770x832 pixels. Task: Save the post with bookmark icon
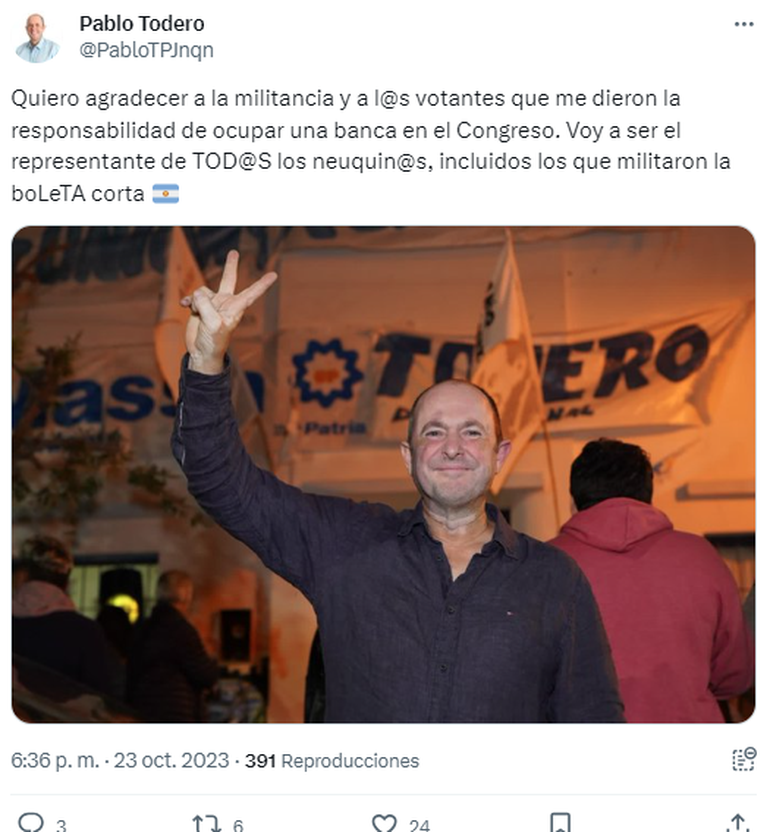(x=560, y=824)
